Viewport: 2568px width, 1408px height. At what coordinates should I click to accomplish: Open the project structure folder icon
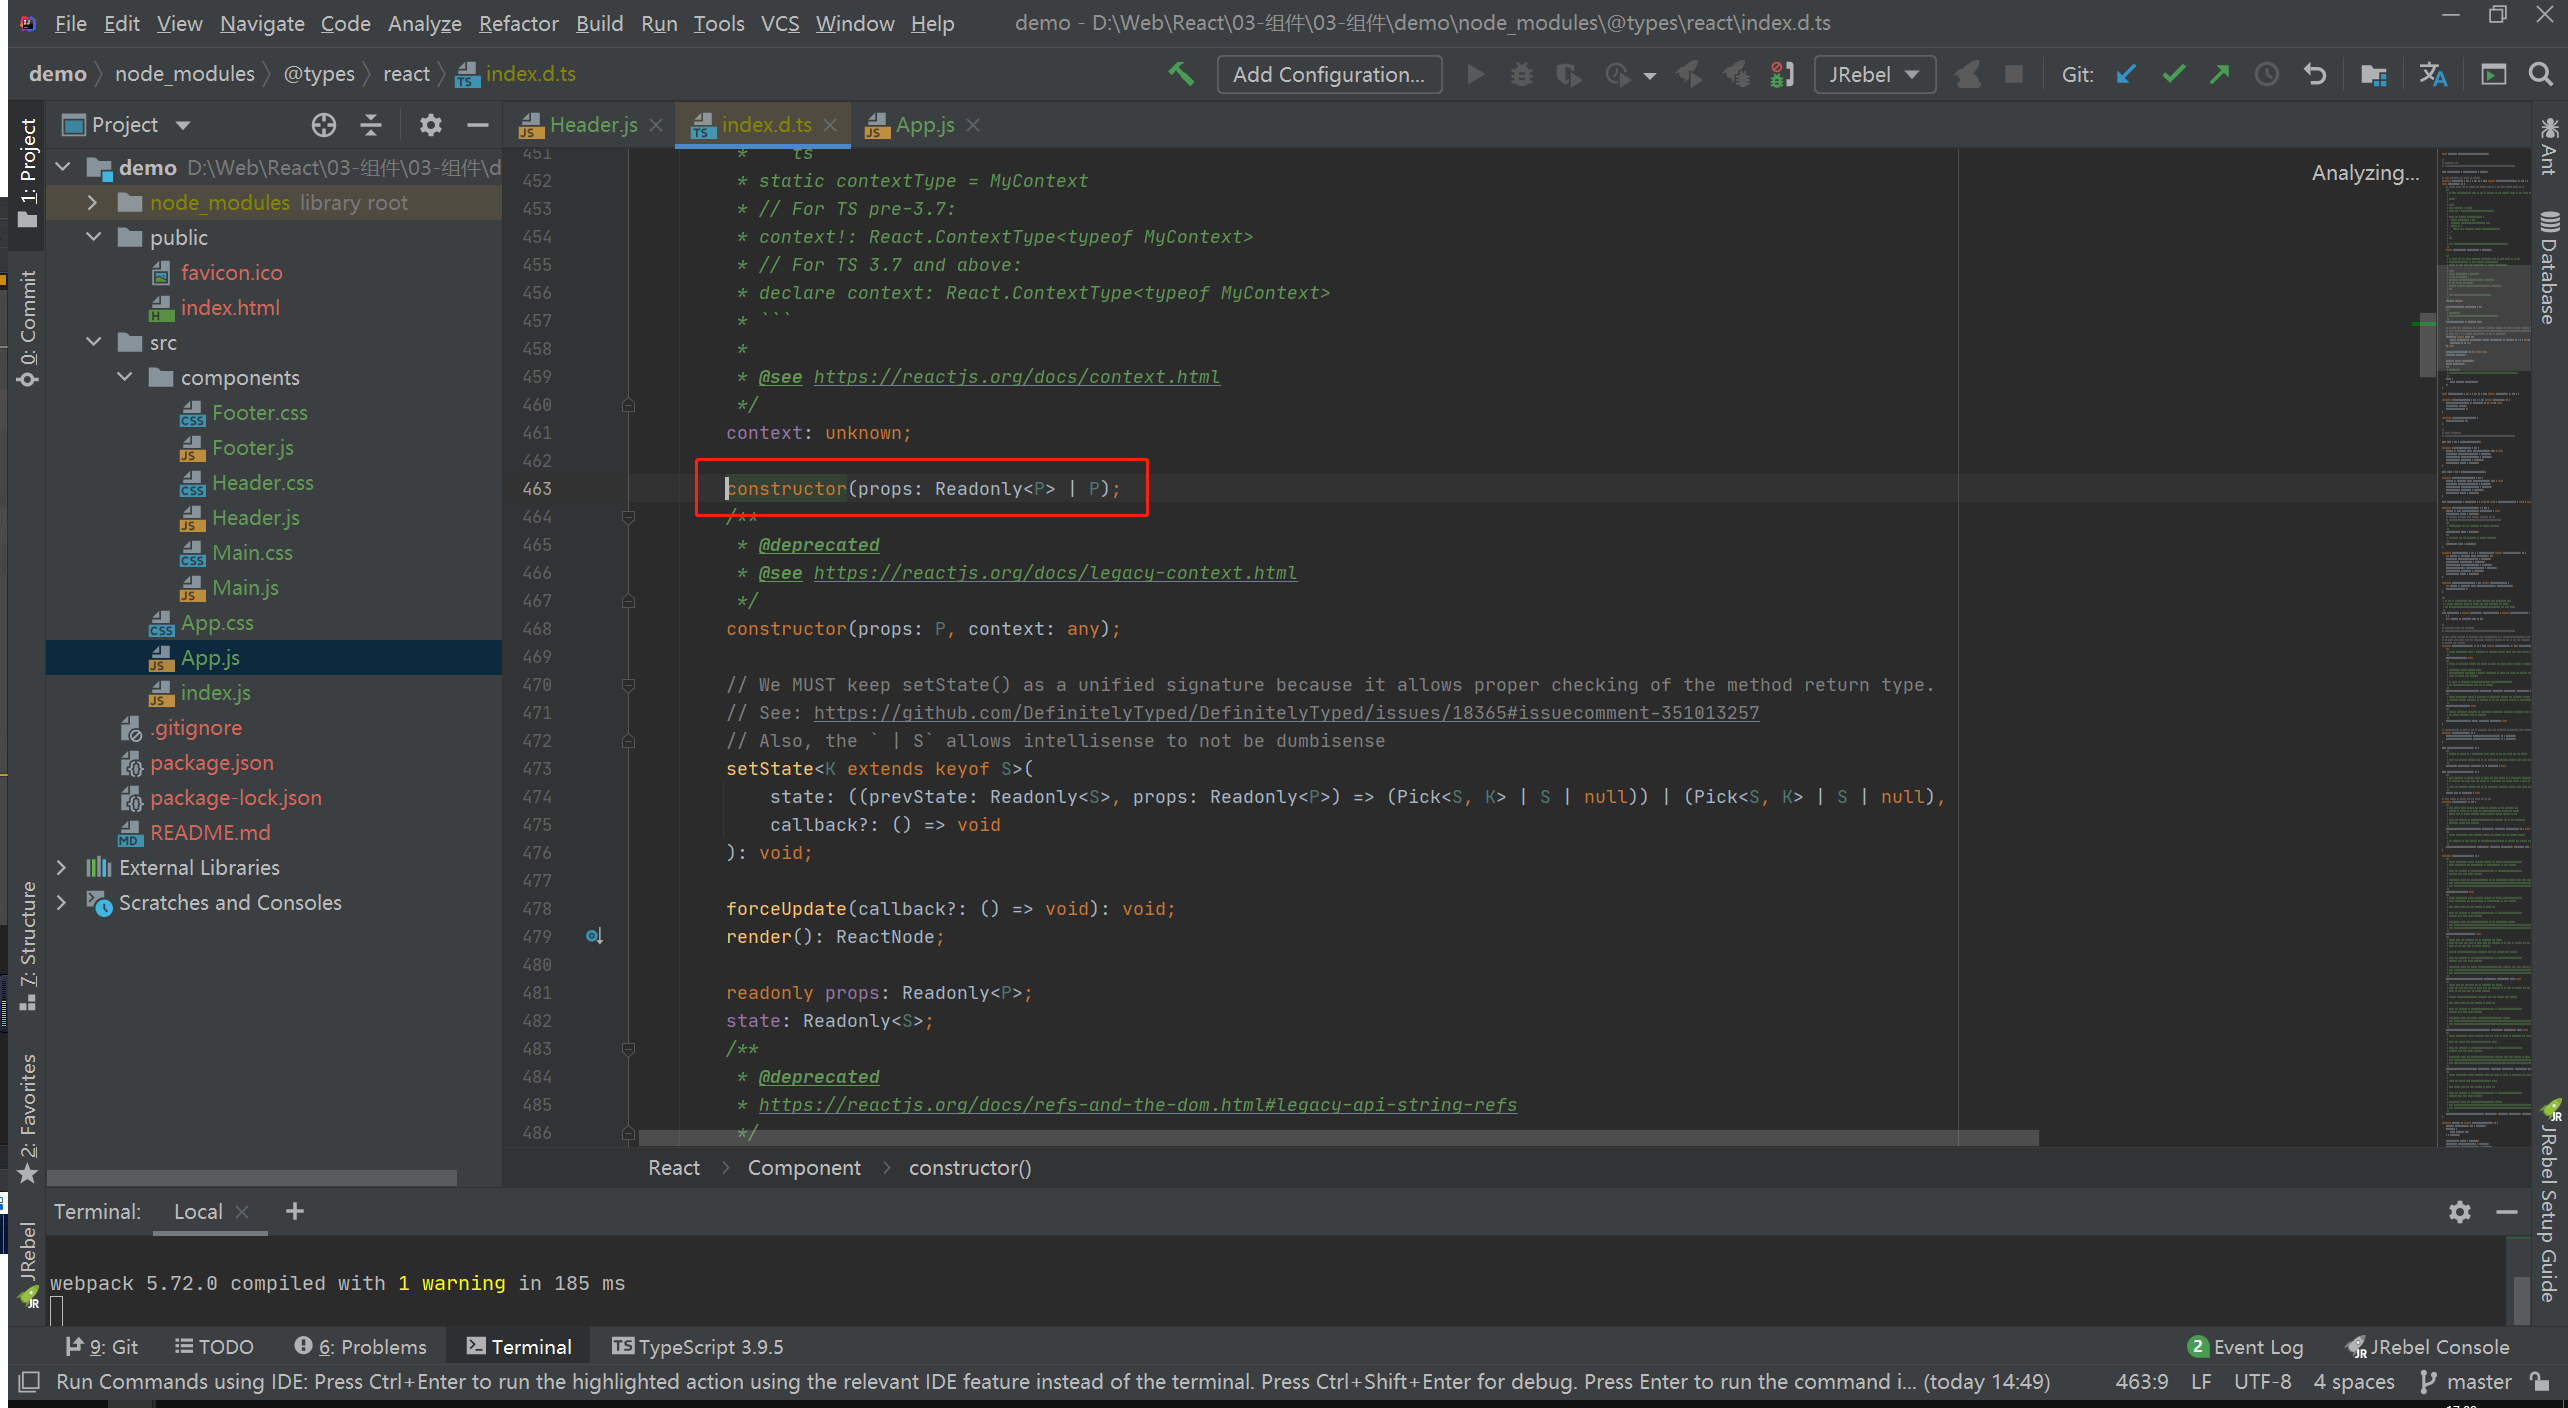pyautogui.click(x=2373, y=74)
